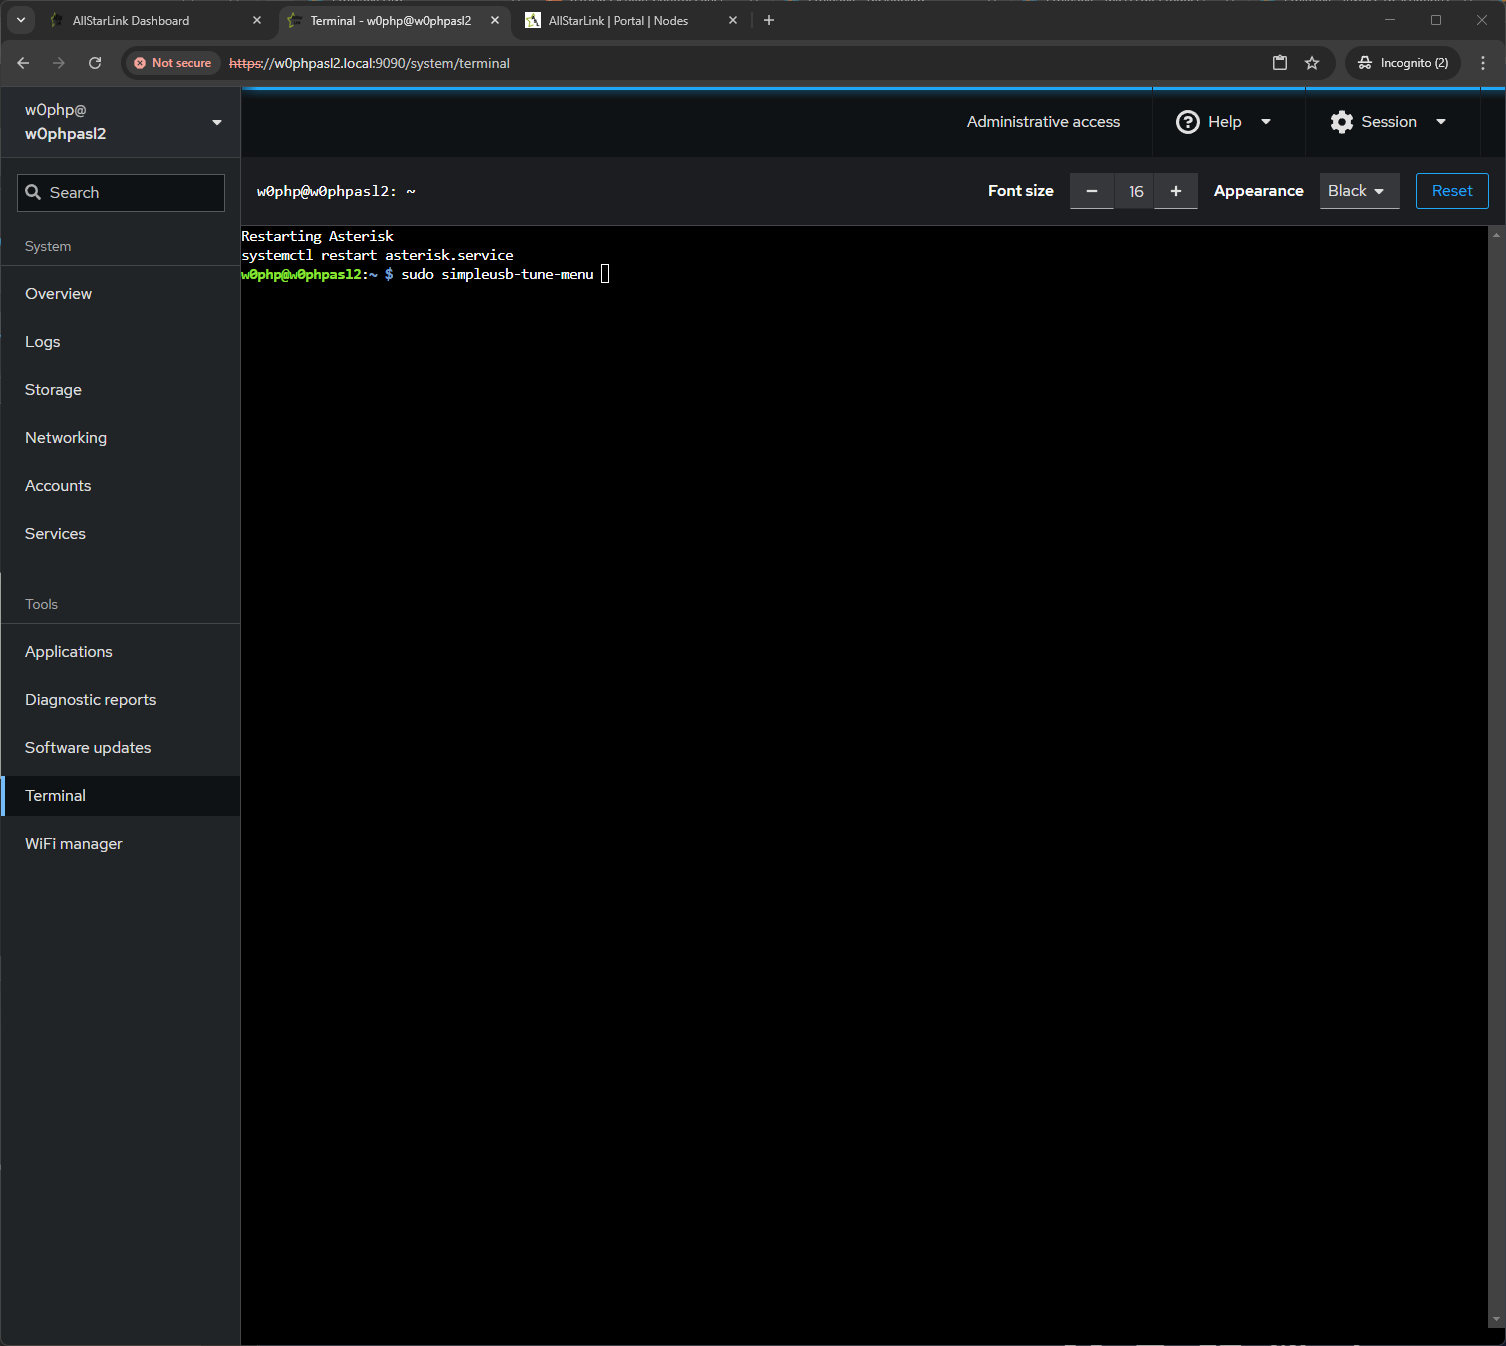Open WiFi manager from sidebar
The width and height of the screenshot is (1506, 1346).
(x=74, y=844)
